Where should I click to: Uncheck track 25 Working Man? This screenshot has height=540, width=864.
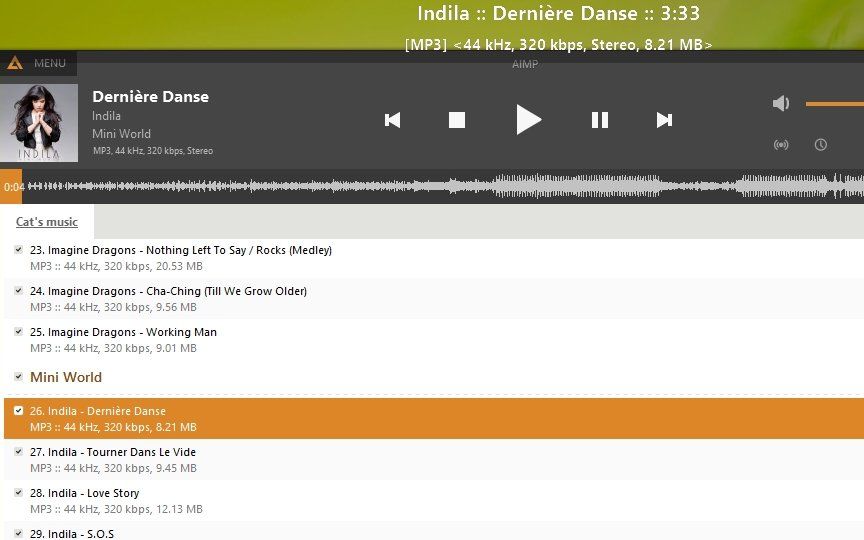pyautogui.click(x=18, y=331)
